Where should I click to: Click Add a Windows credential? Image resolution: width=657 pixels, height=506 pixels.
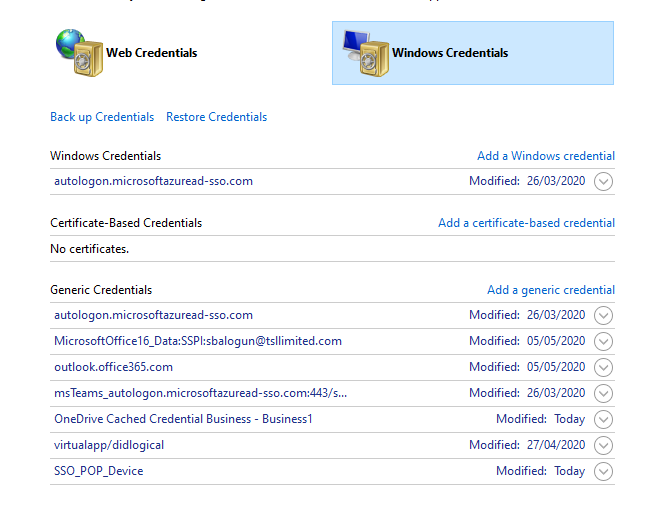coord(546,156)
